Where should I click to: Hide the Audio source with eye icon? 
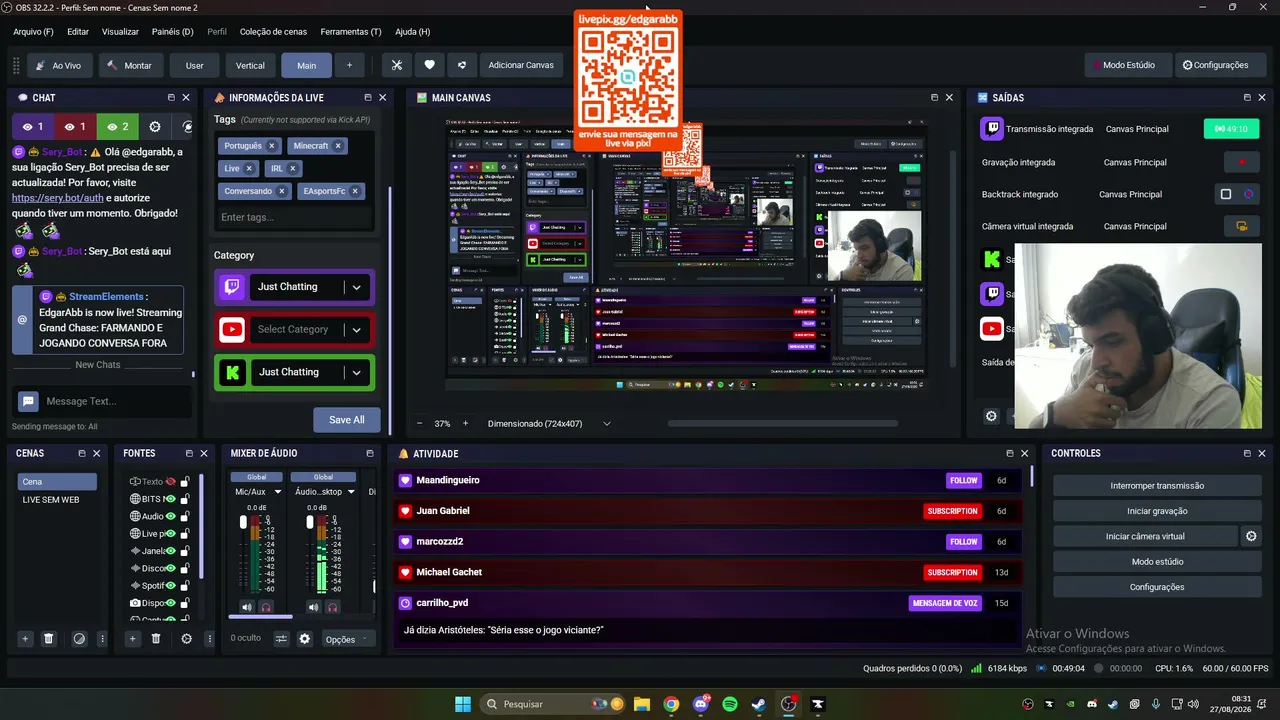171,516
